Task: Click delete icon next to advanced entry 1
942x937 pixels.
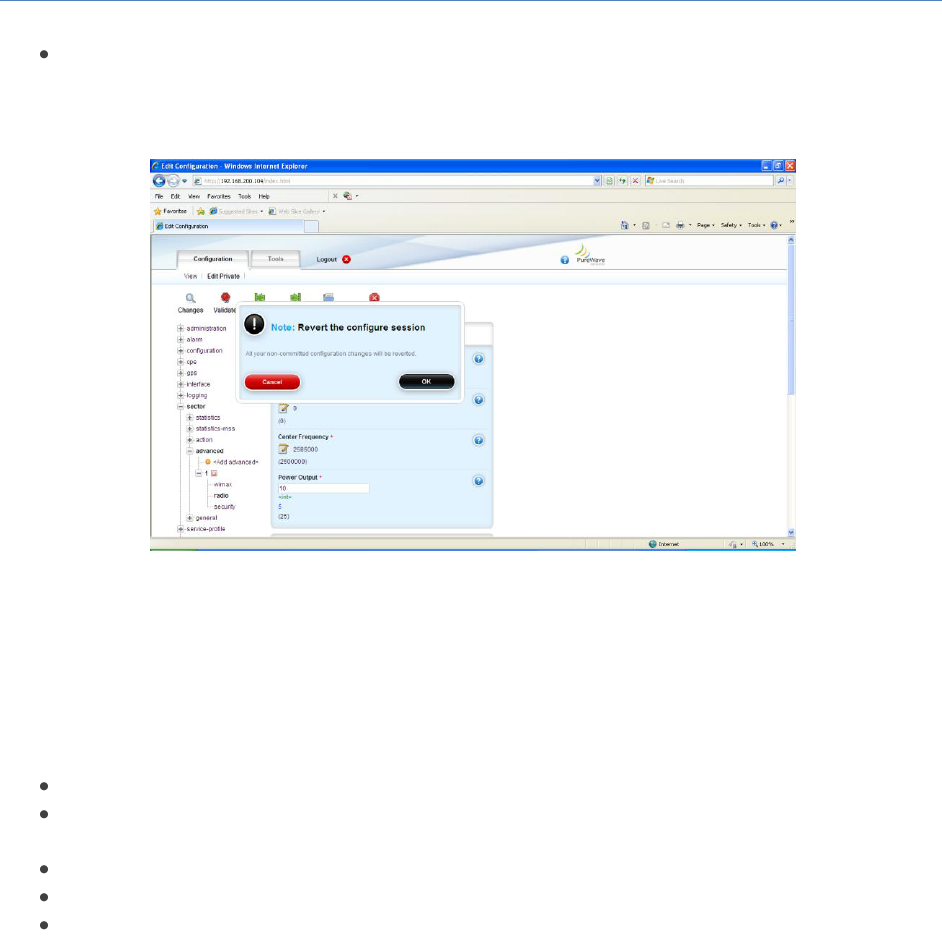Action: (x=214, y=473)
